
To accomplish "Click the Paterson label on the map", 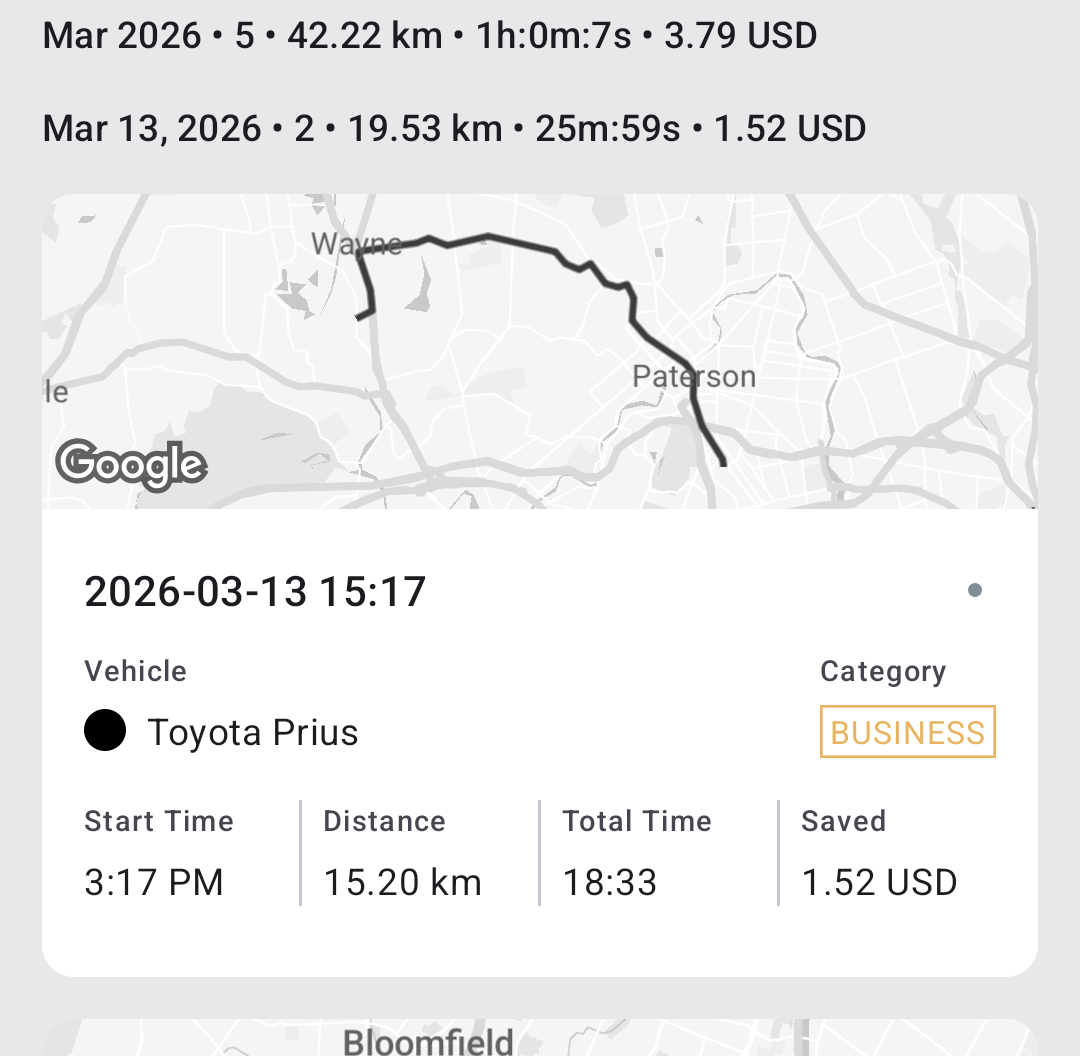I will [x=695, y=375].
